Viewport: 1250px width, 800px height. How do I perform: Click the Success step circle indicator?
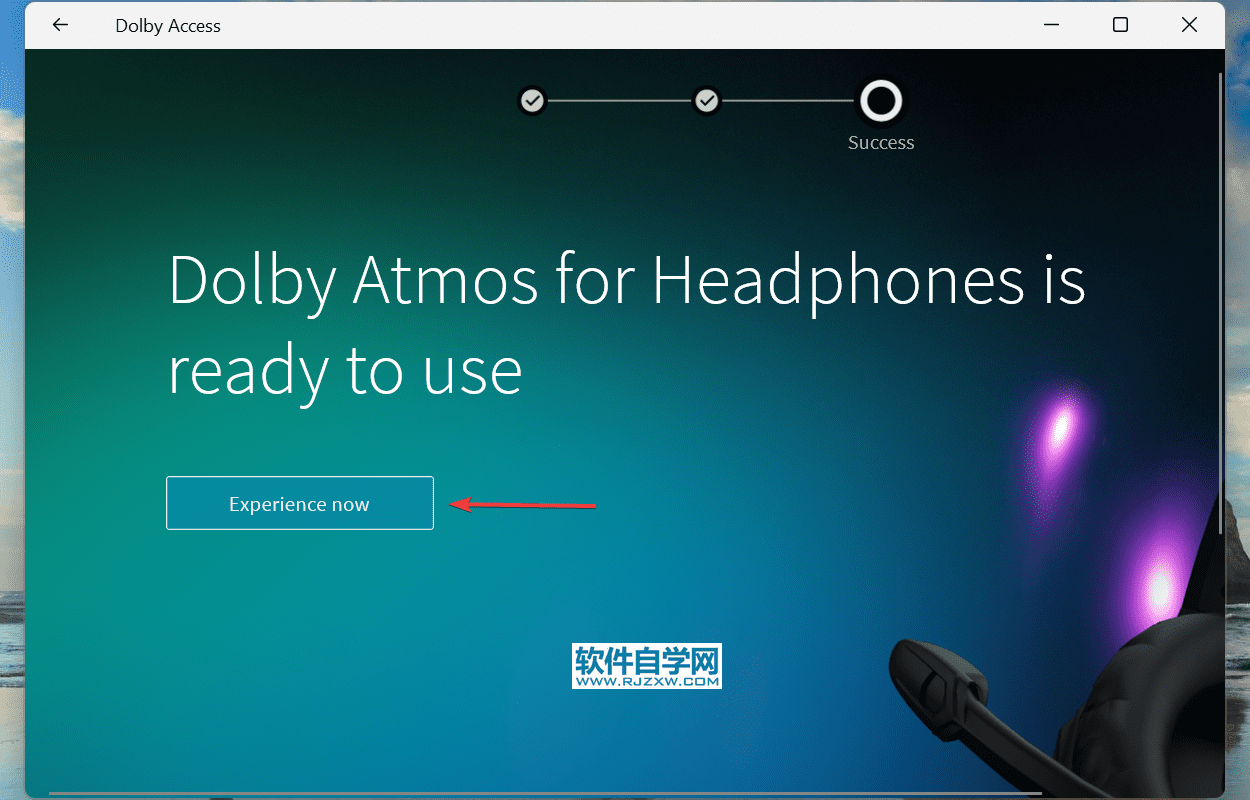(x=881, y=100)
